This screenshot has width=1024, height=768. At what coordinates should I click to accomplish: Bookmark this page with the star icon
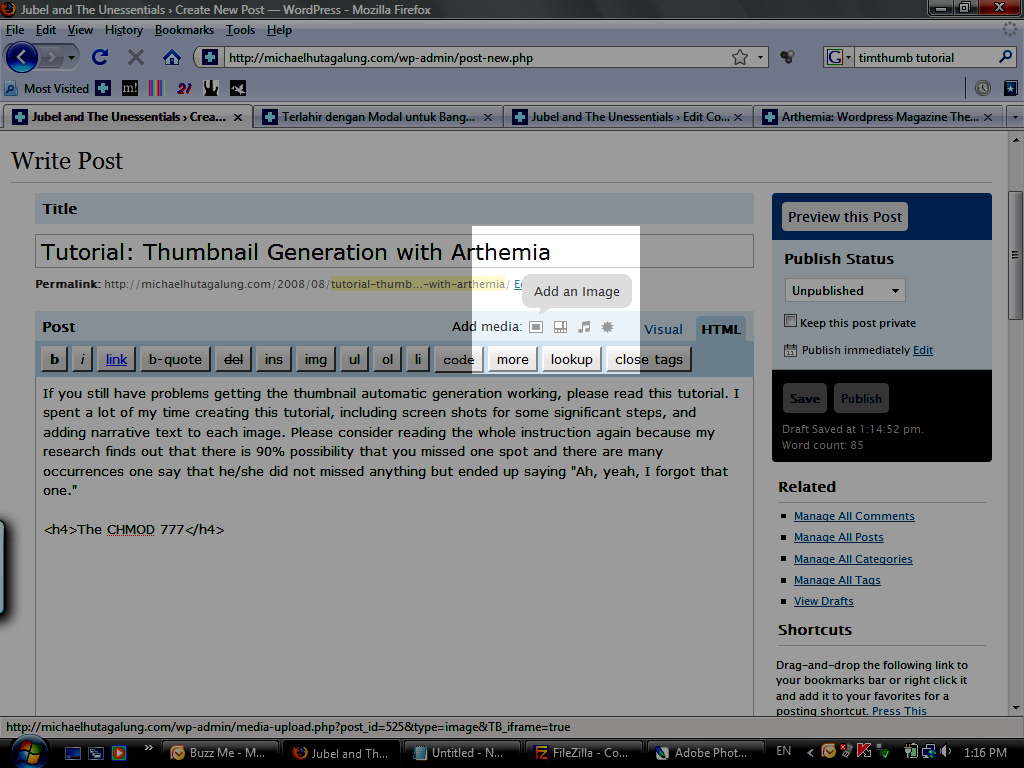(739, 57)
